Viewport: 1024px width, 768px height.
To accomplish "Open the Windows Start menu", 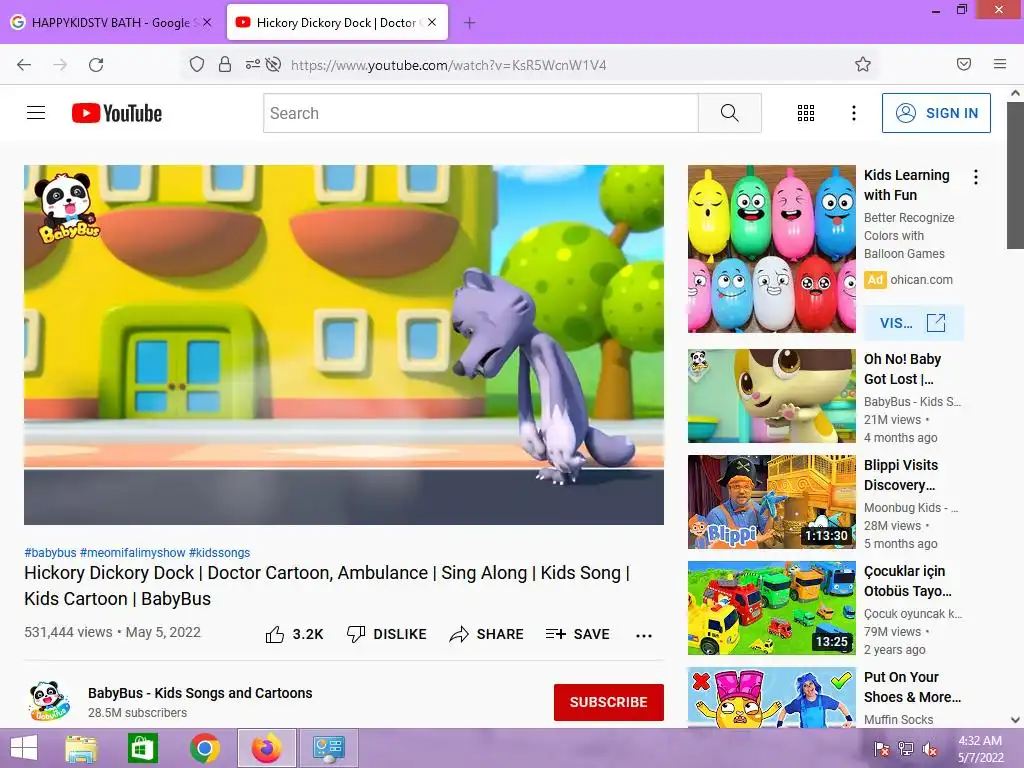I will (x=24, y=748).
